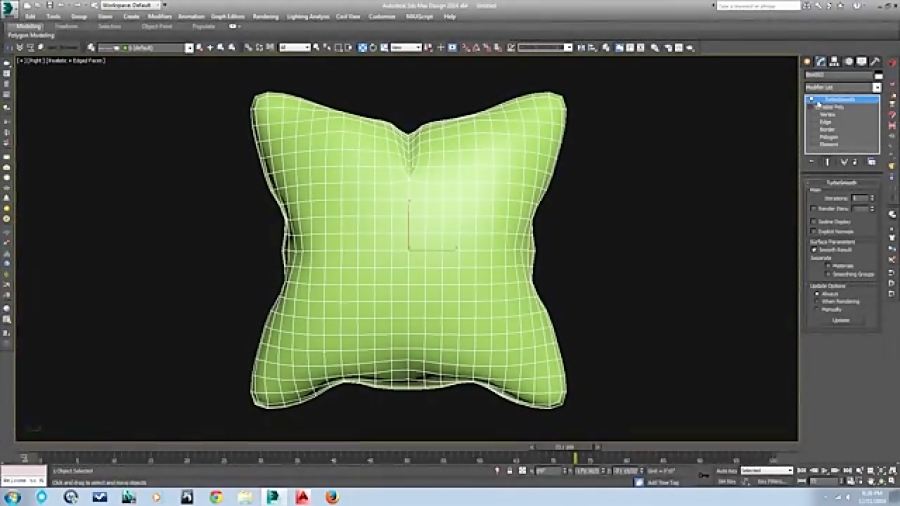
Task: Click the Update button in TurboSmooth
Action: click(x=841, y=320)
